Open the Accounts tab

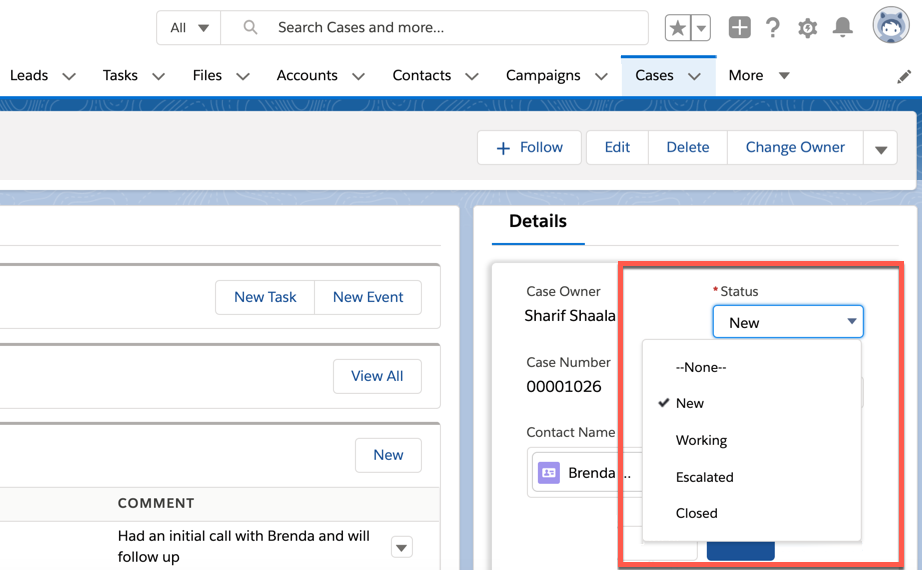[x=307, y=76]
